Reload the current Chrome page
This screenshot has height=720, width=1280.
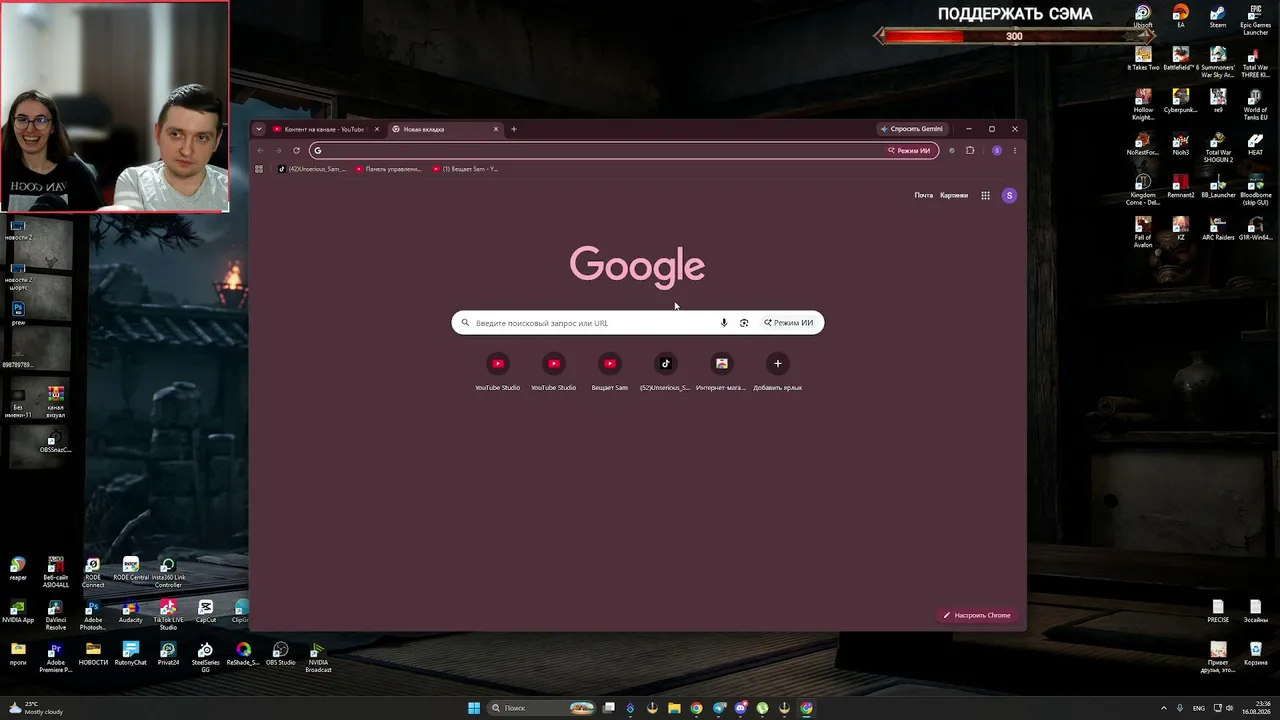(296, 151)
